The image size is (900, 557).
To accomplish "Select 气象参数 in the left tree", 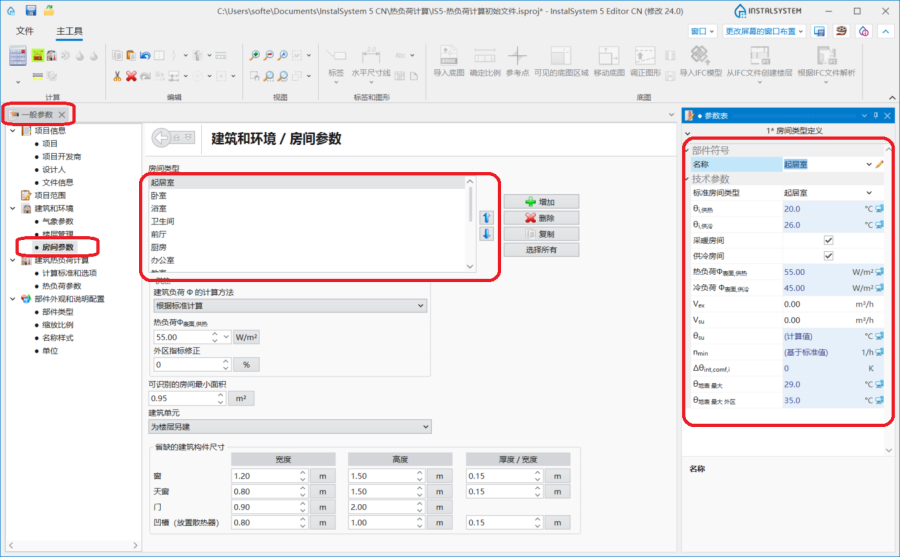I will coord(57,221).
